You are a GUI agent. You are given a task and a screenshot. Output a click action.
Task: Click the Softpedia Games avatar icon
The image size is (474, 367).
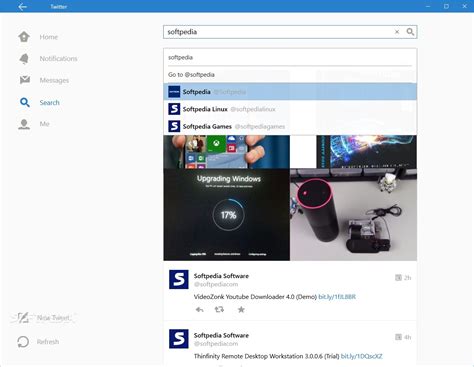click(x=174, y=126)
